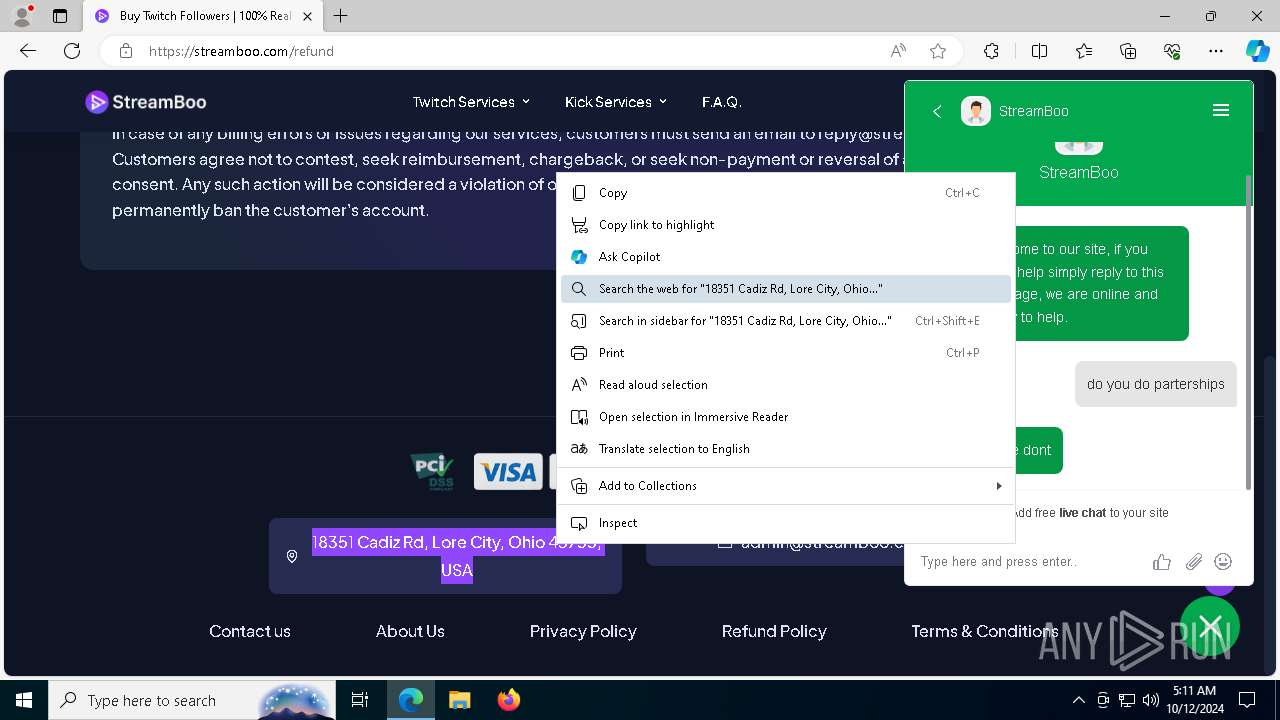
Task: Close the Buy Twitch Followers tab
Action: [x=307, y=16]
